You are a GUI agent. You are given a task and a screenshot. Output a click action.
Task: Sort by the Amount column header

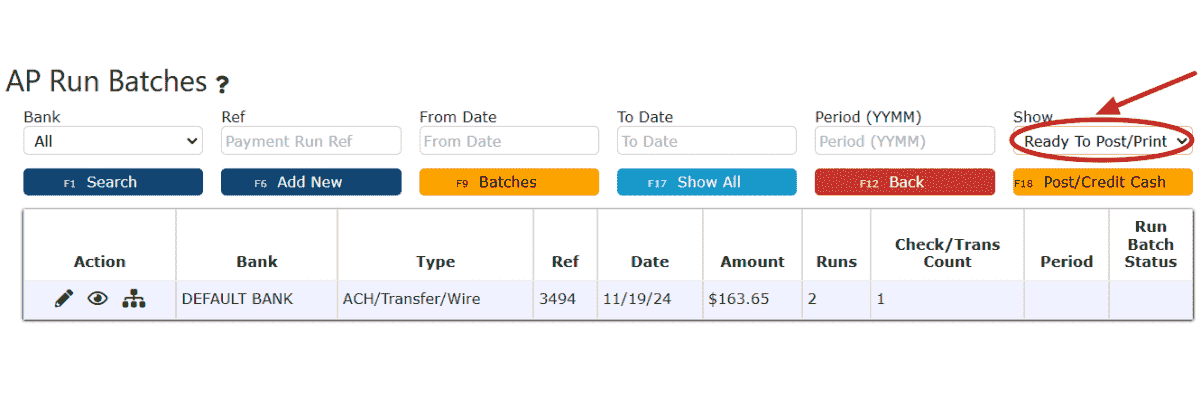pos(752,262)
